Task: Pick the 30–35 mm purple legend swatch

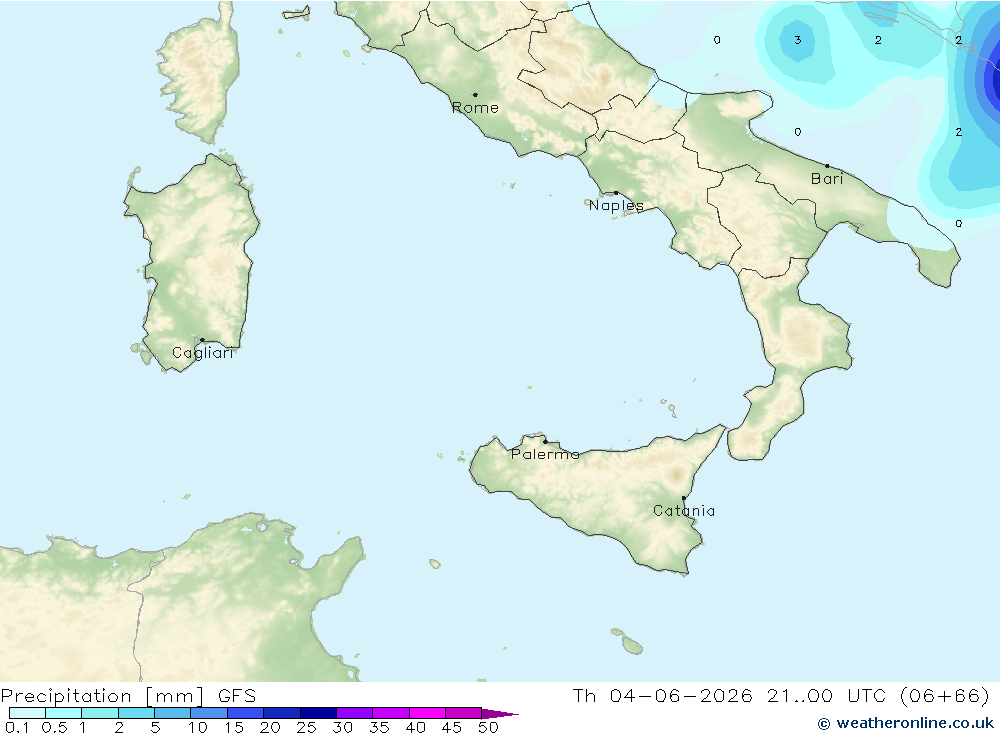Action: coord(355,713)
